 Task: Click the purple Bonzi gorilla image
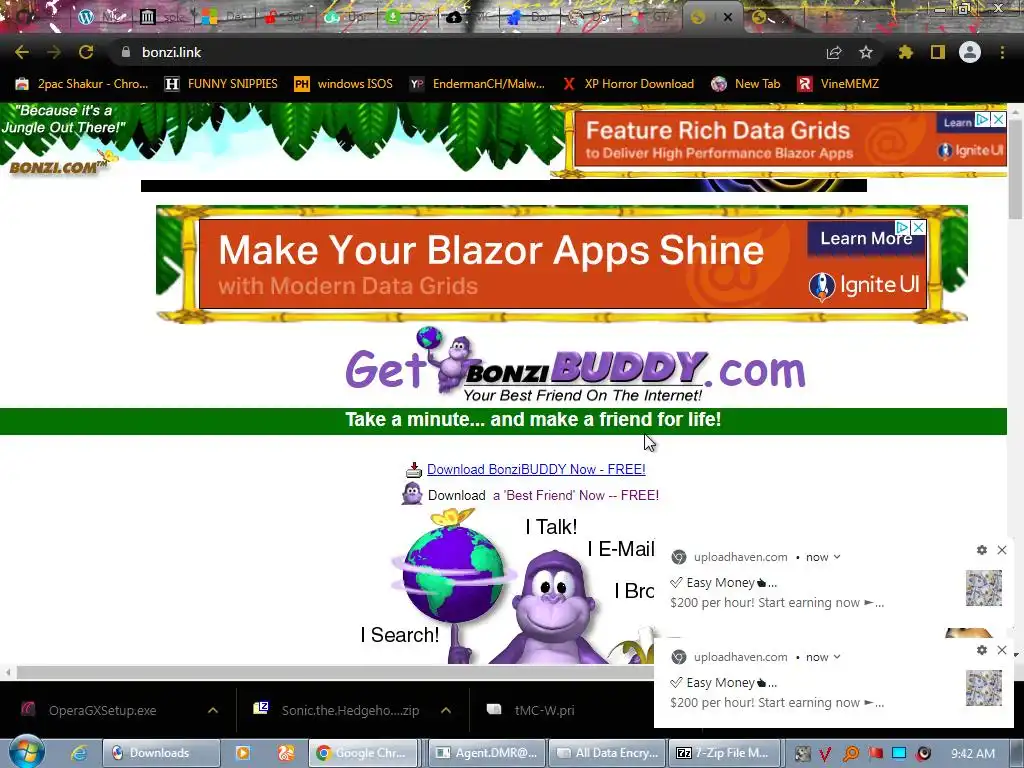click(552, 609)
